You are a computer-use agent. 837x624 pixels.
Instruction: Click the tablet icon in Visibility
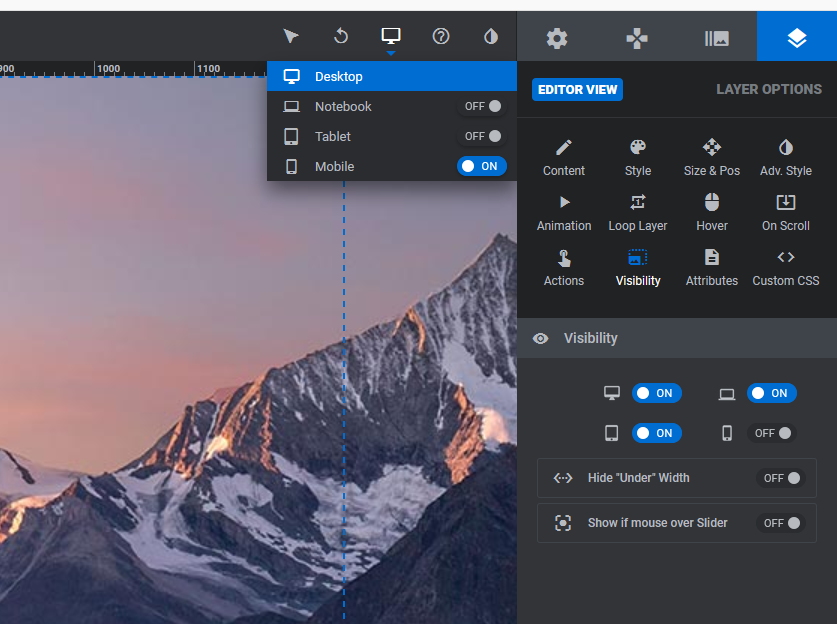(x=612, y=433)
